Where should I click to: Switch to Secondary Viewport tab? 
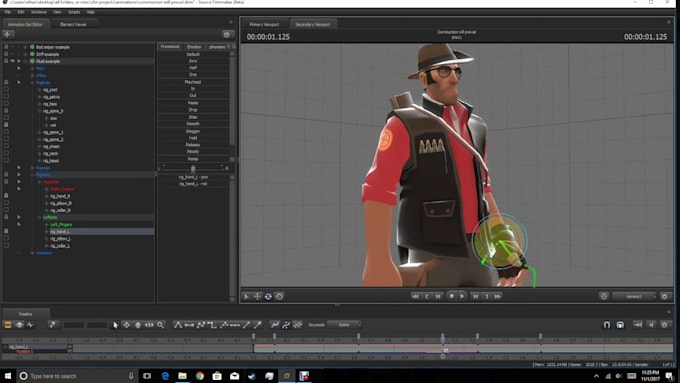tap(313, 24)
